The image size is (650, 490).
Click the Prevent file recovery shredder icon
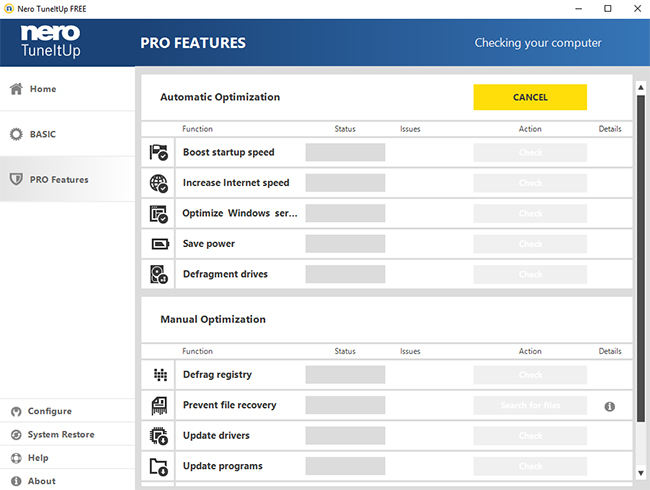(x=159, y=405)
